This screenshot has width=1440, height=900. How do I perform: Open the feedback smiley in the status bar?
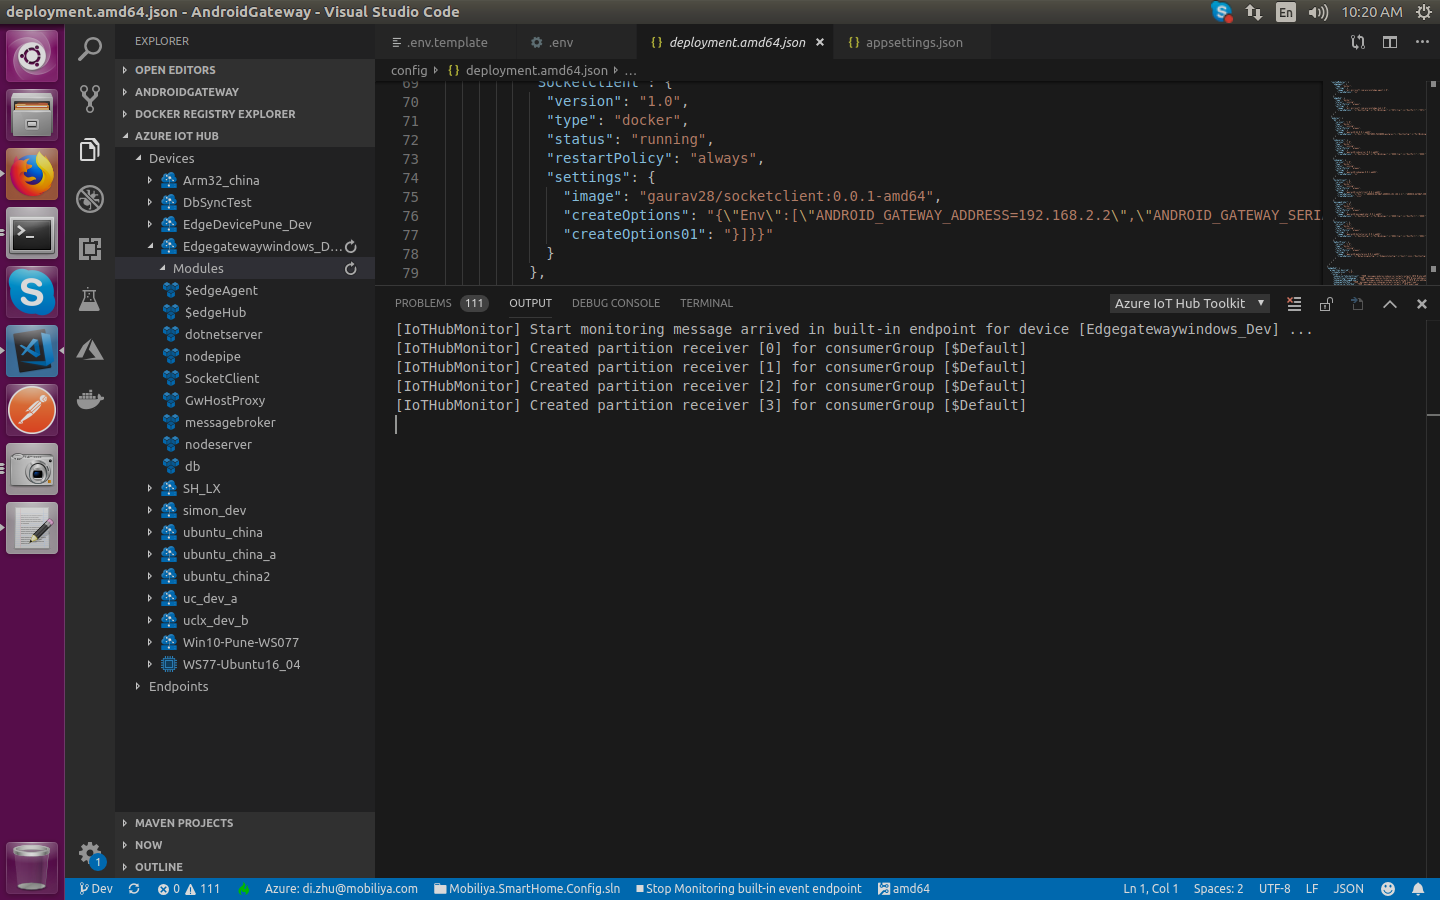[1387, 888]
